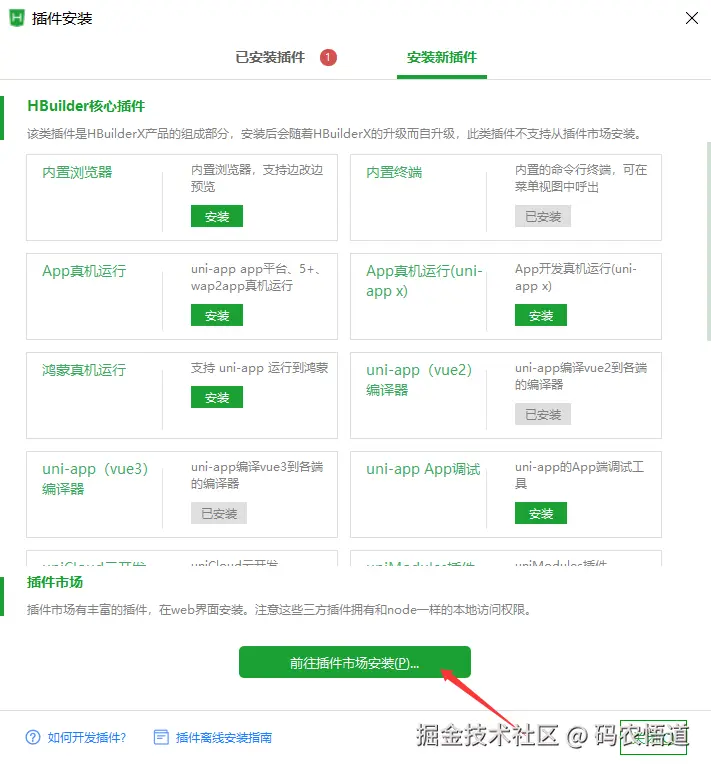Click 已安装 button for uni-app (vue3) 编译器
This screenshot has width=711, height=770.
tap(219, 513)
